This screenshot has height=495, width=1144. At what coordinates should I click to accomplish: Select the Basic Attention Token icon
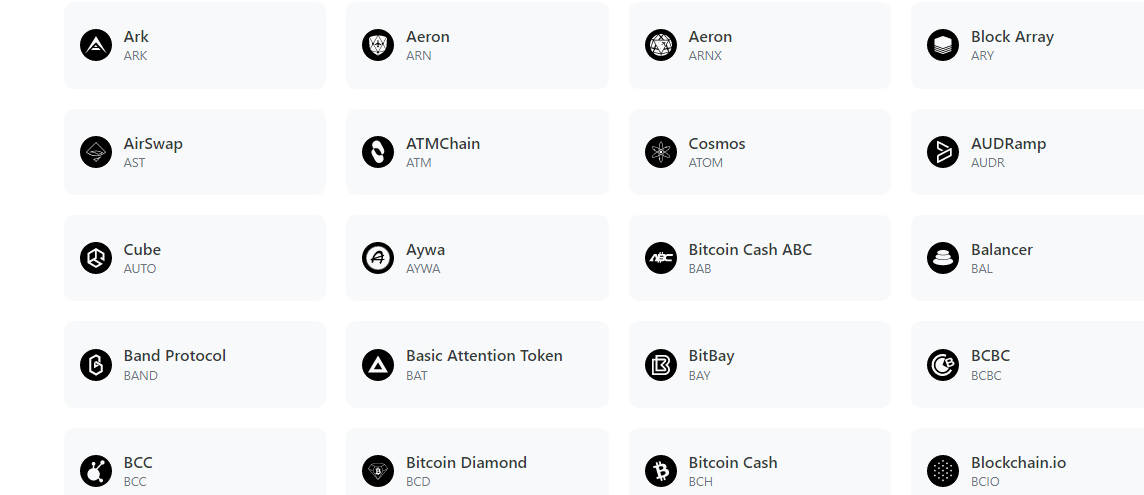378,365
